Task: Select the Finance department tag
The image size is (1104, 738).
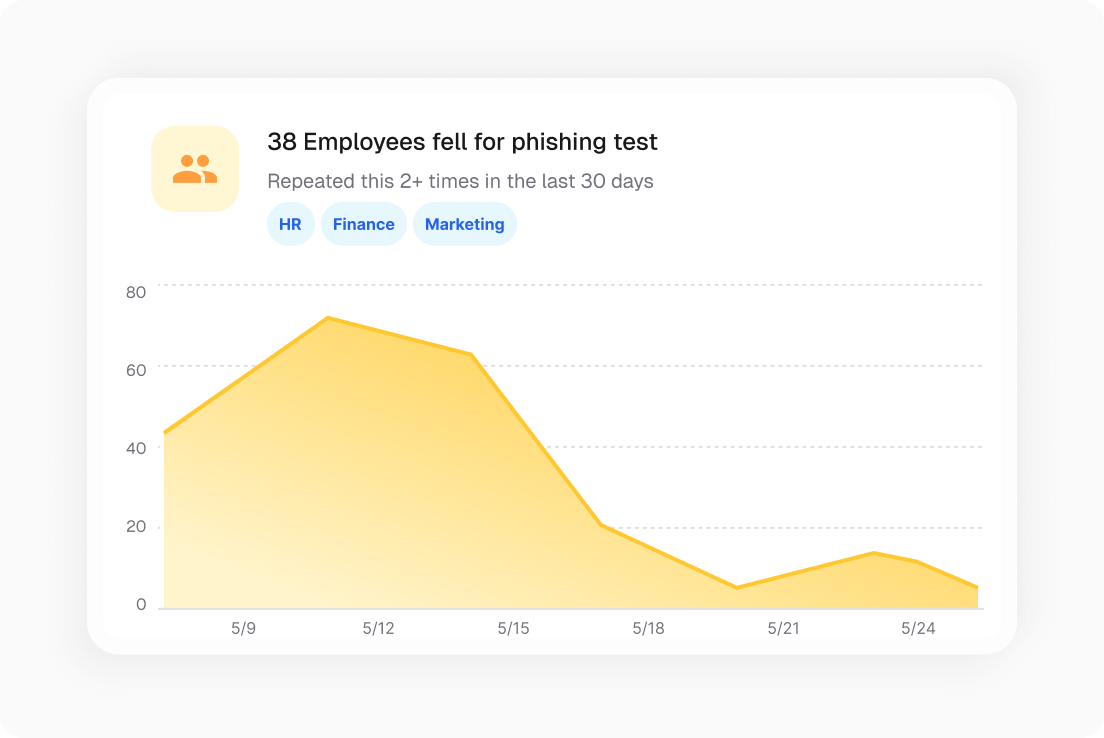Action: 363,224
